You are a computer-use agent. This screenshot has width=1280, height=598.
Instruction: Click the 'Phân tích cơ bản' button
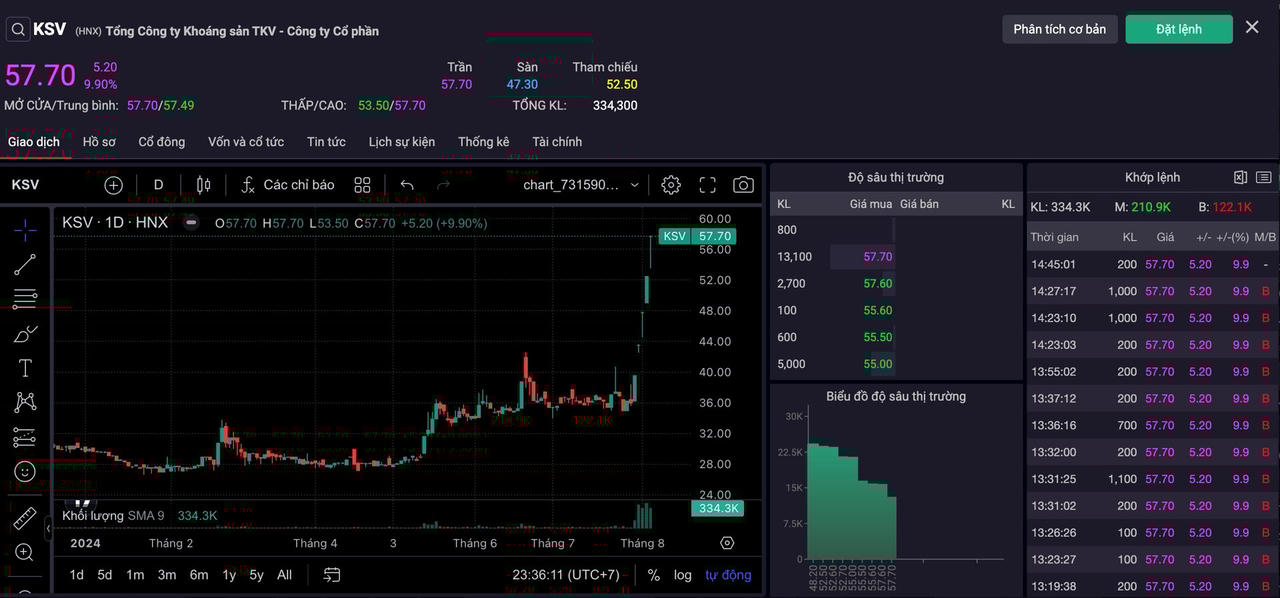[1059, 29]
